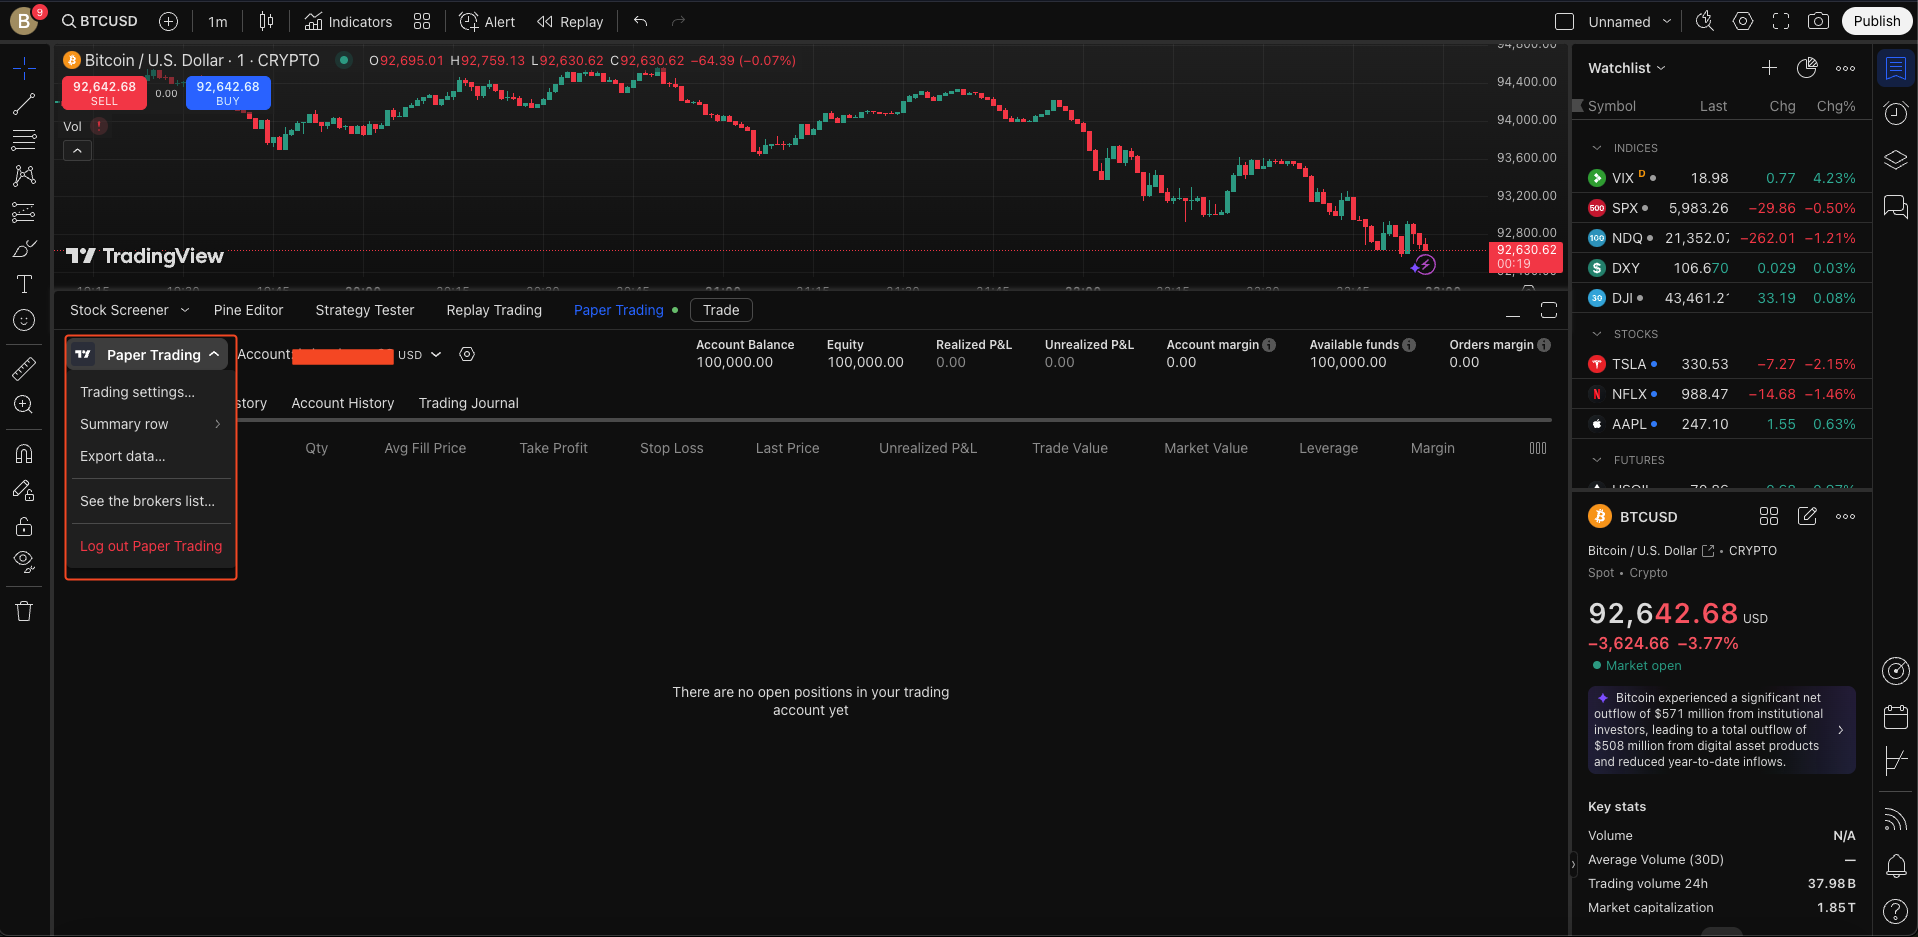Open the account USD currency dropdown
The height and width of the screenshot is (937, 1918).
click(x=420, y=355)
